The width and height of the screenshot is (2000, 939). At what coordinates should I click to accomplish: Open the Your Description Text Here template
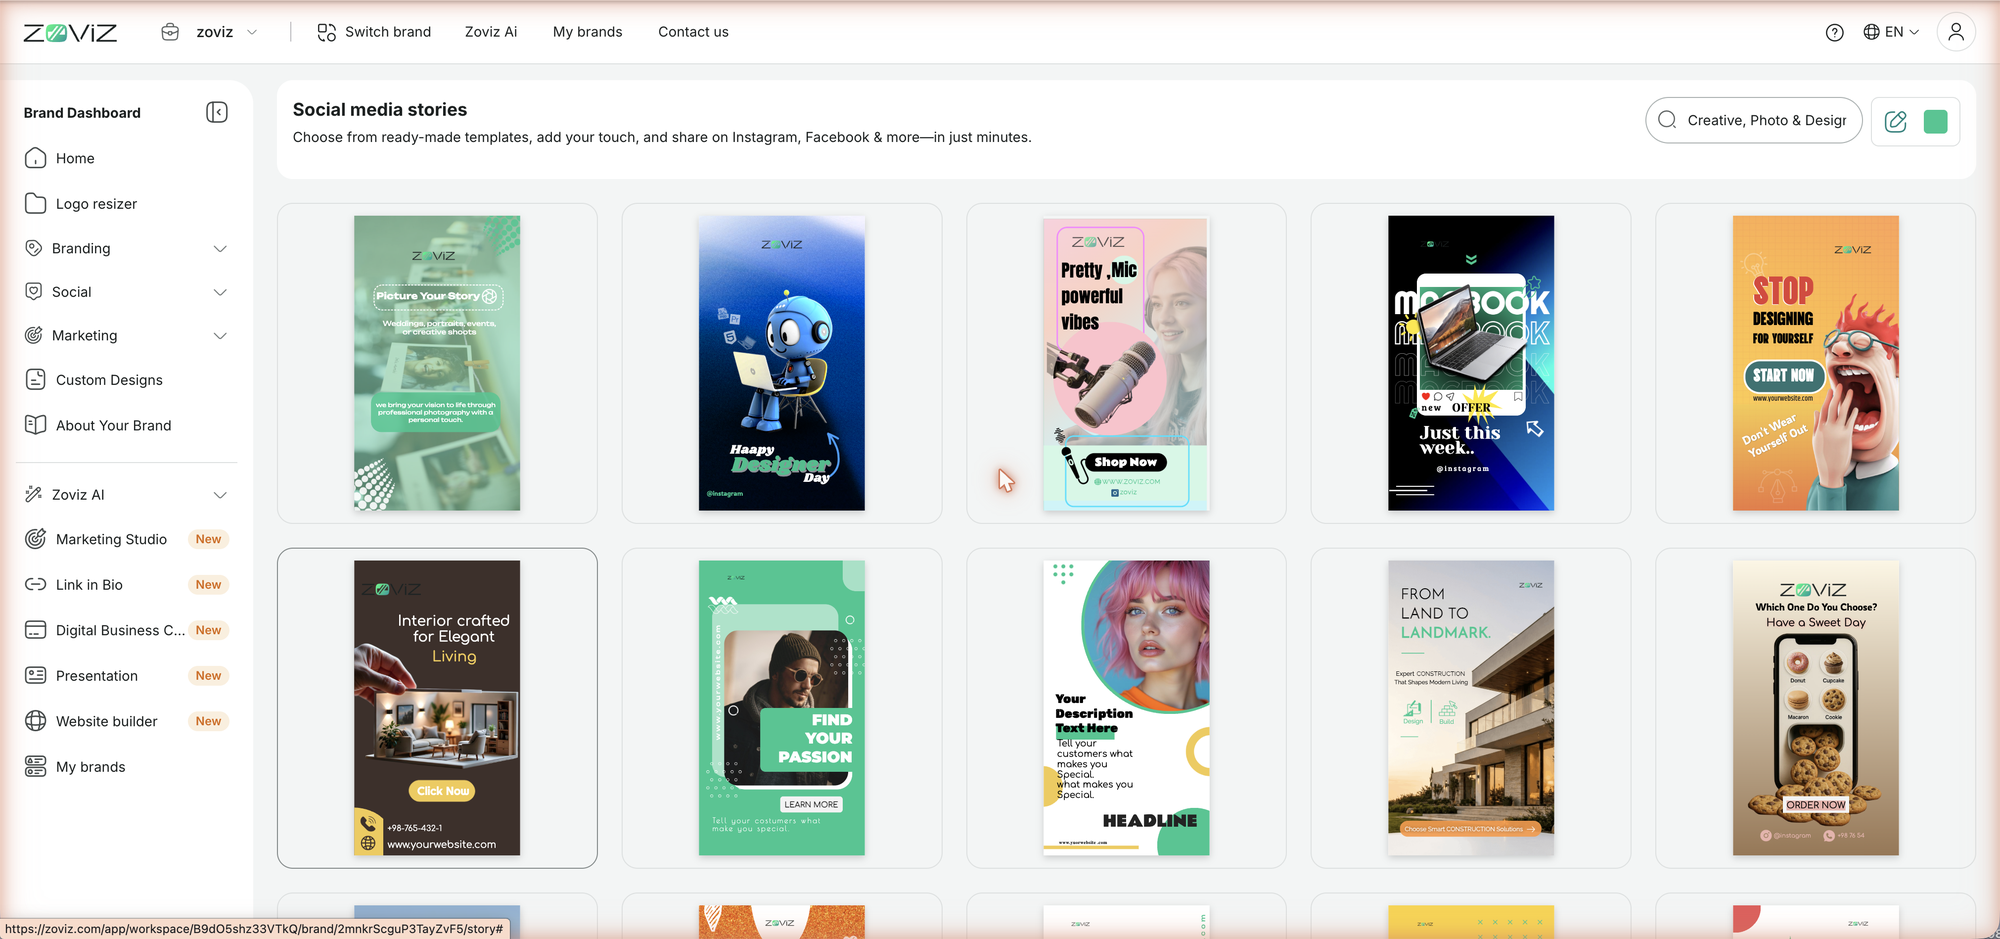tap(1126, 708)
